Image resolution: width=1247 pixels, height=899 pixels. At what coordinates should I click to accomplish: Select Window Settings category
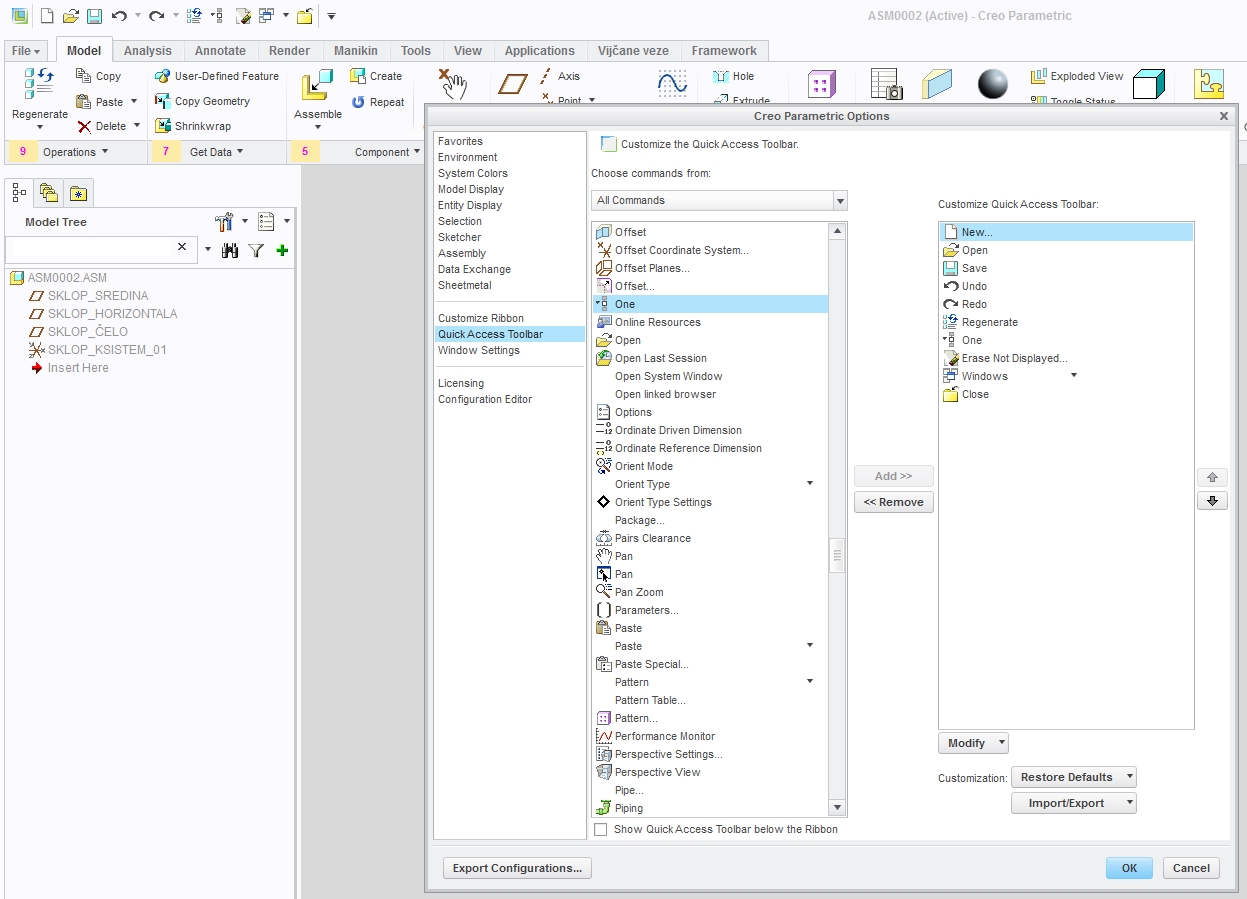(479, 350)
